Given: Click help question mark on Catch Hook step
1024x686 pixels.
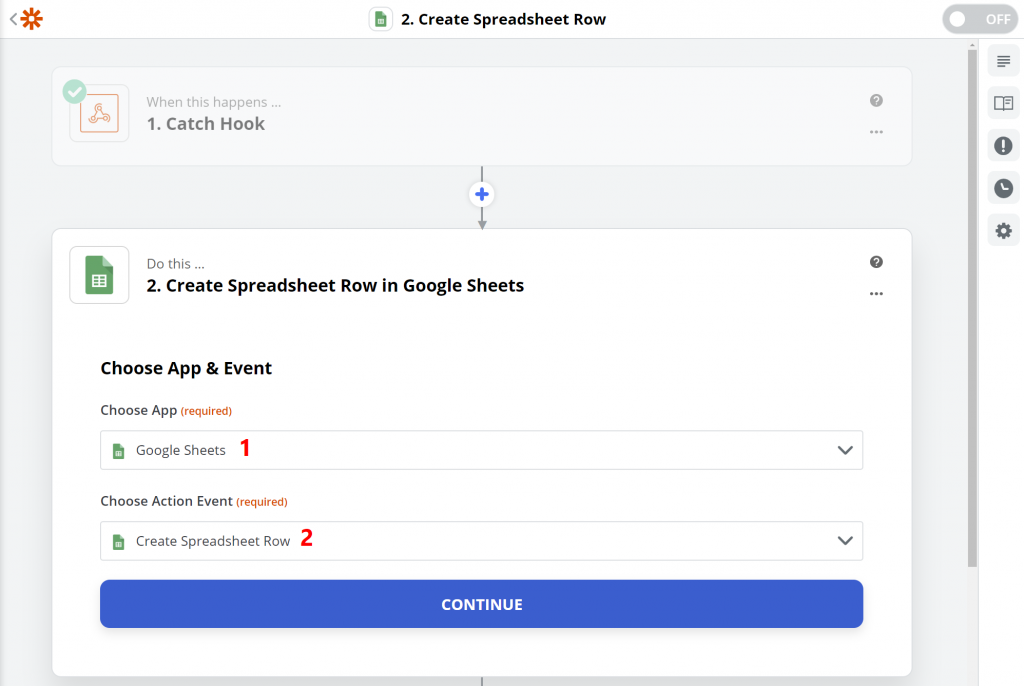Looking at the screenshot, I should [876, 100].
